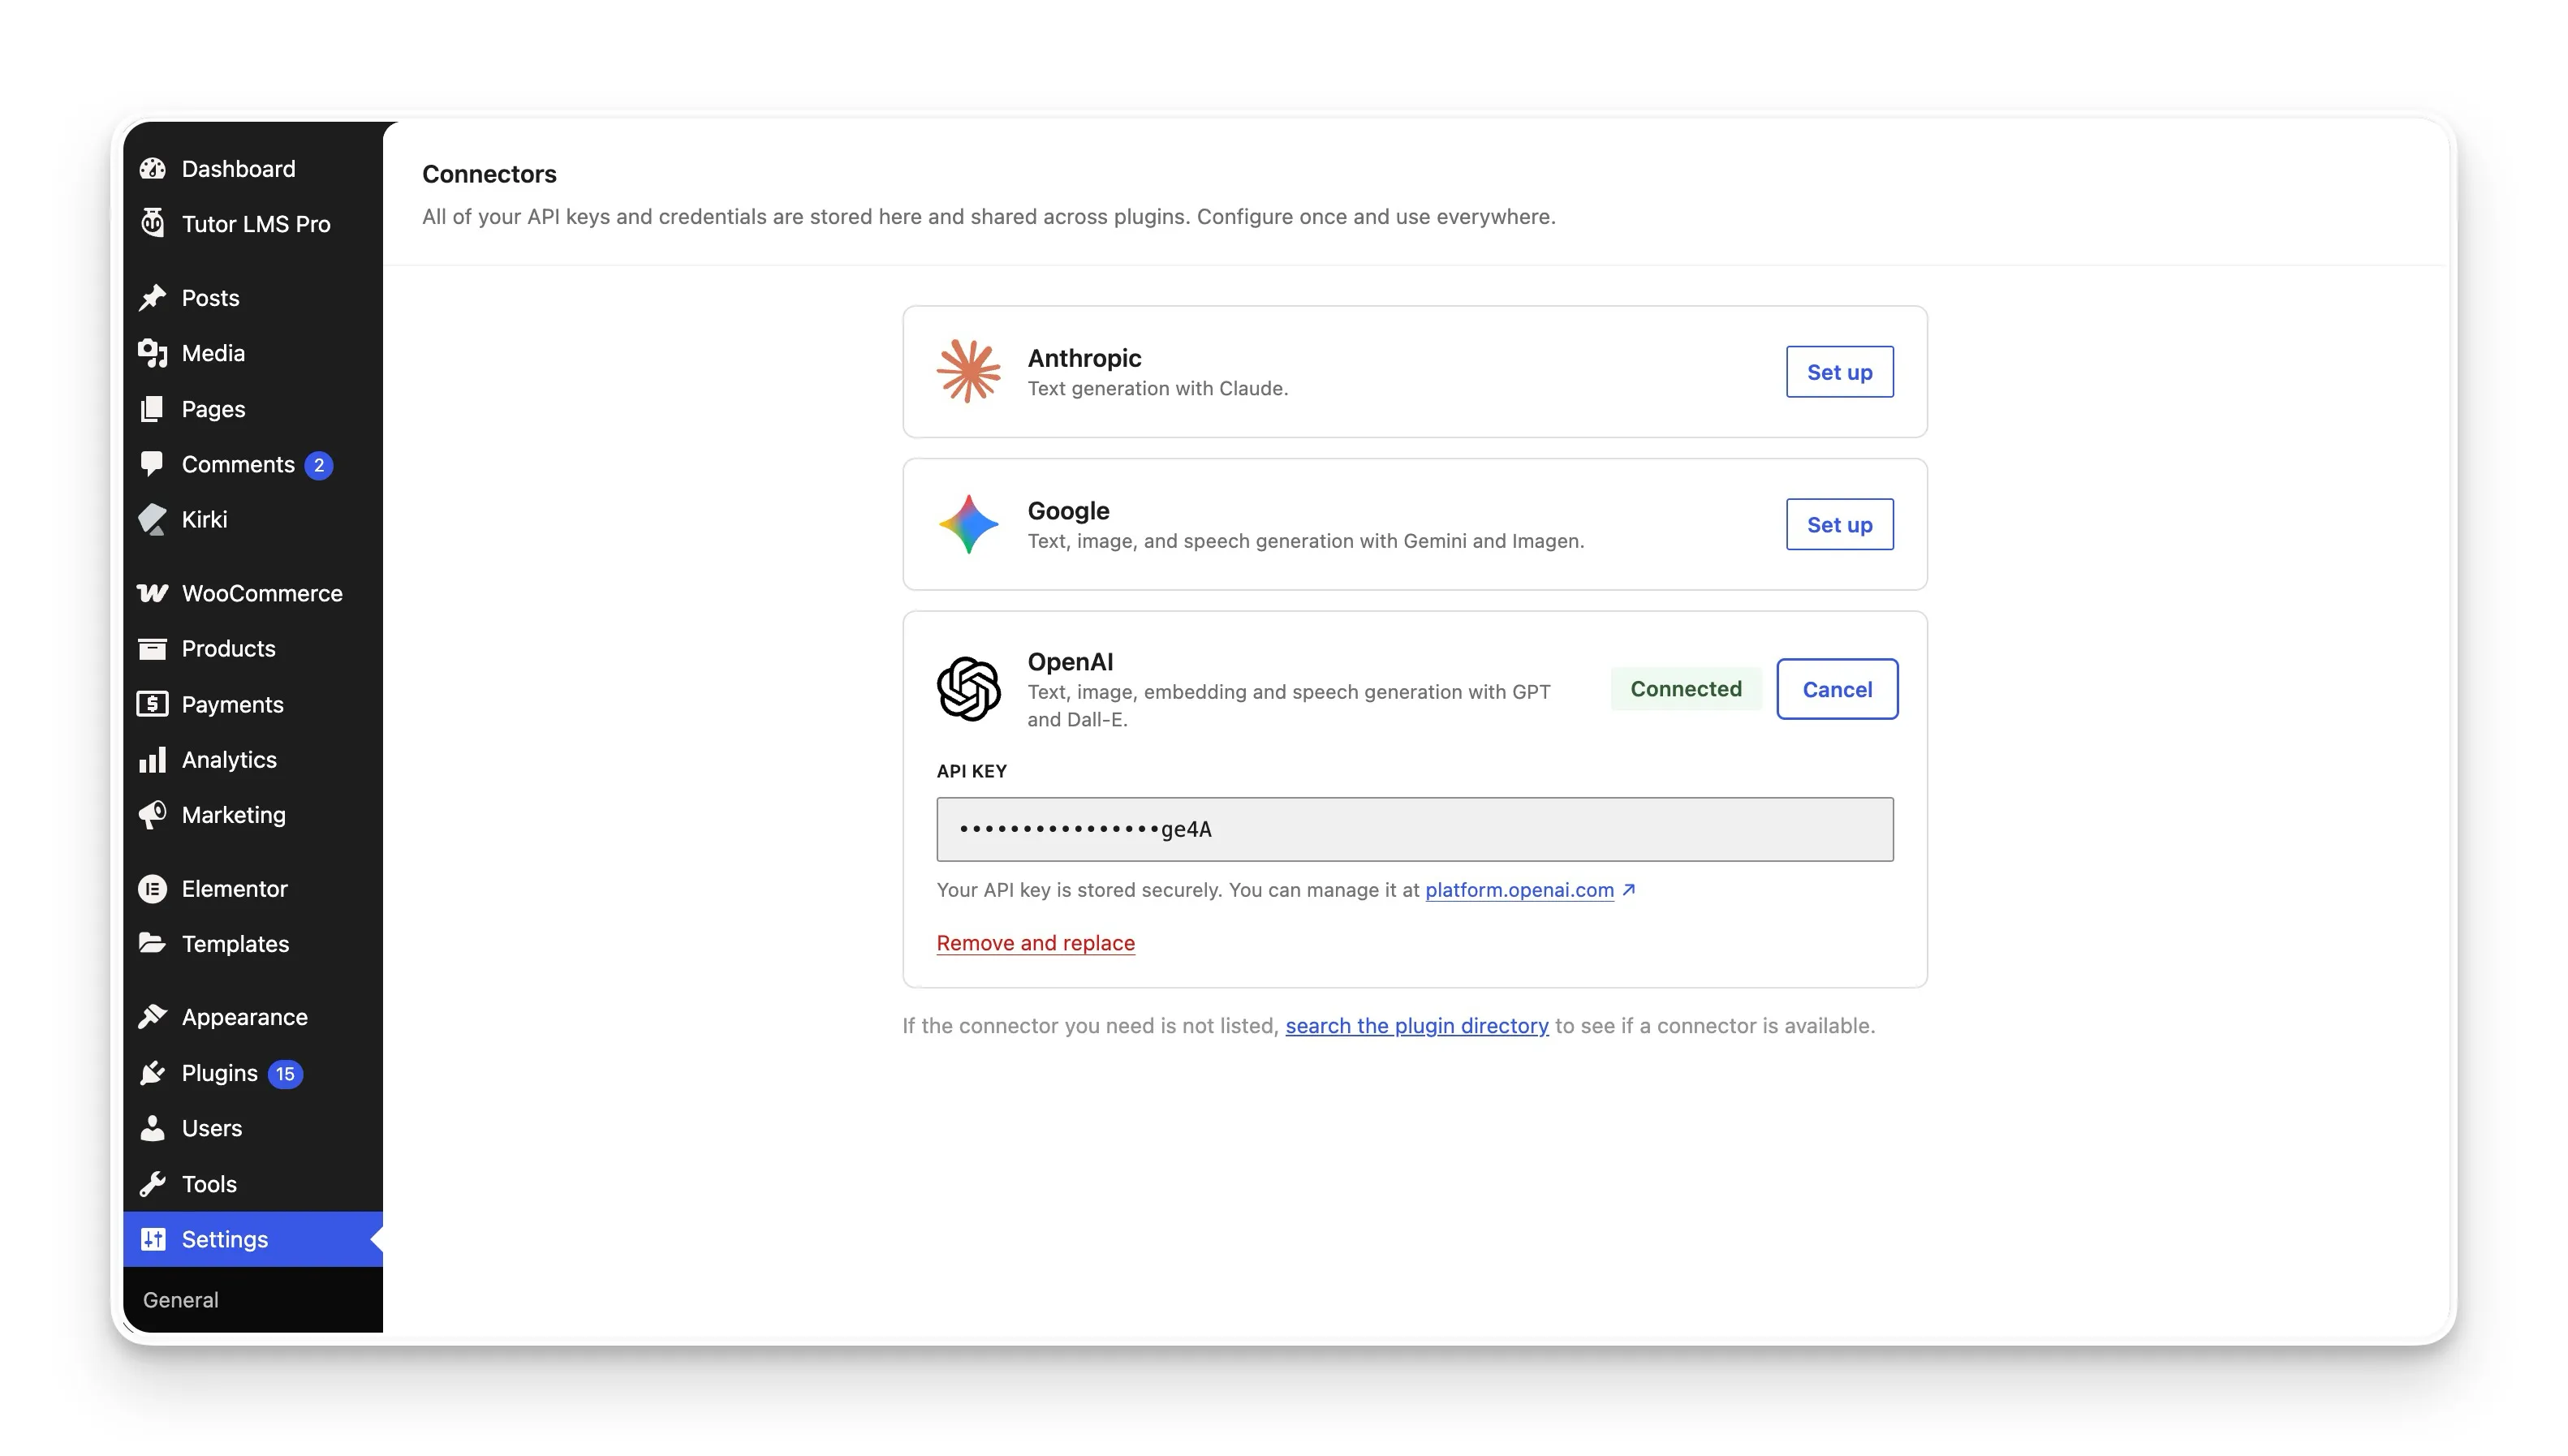Click the Media library icon
The image size is (2568, 1456).
(152, 353)
